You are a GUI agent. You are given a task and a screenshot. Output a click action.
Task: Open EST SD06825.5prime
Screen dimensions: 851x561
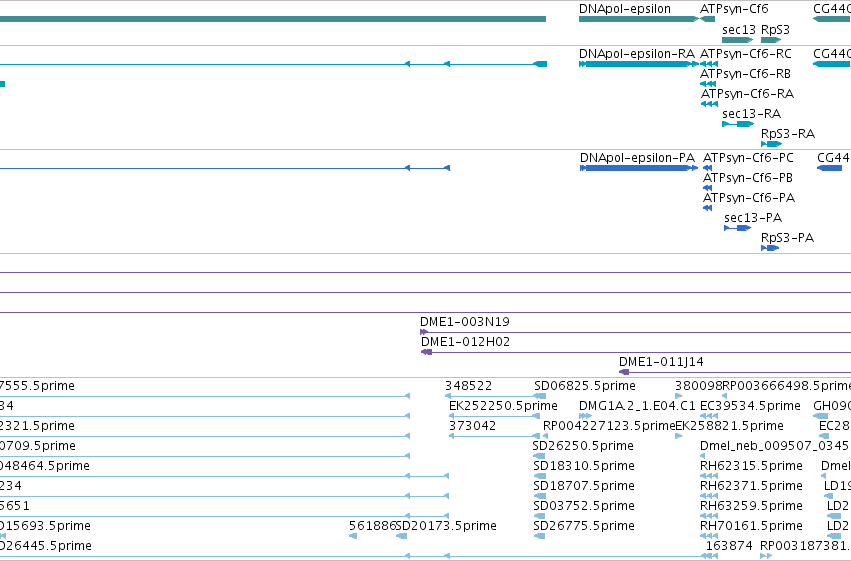(x=585, y=386)
